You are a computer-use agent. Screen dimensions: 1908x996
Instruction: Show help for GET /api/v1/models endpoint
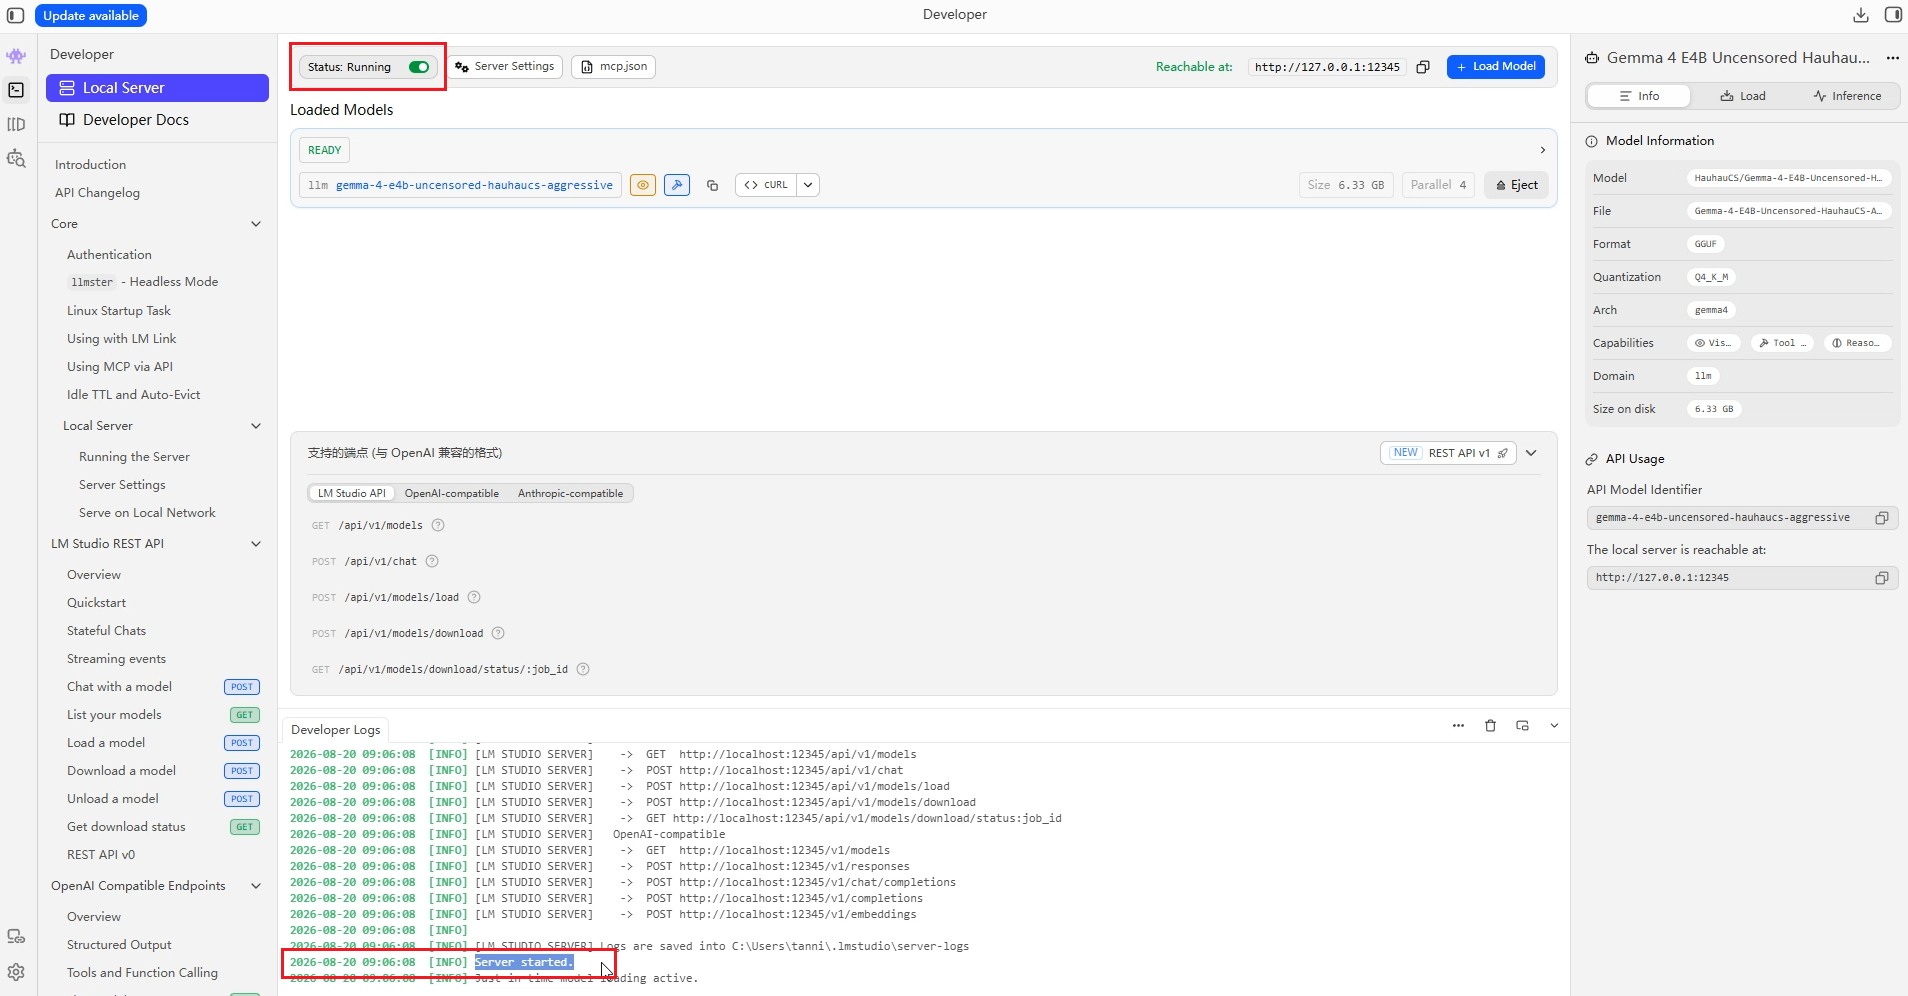[x=438, y=525]
